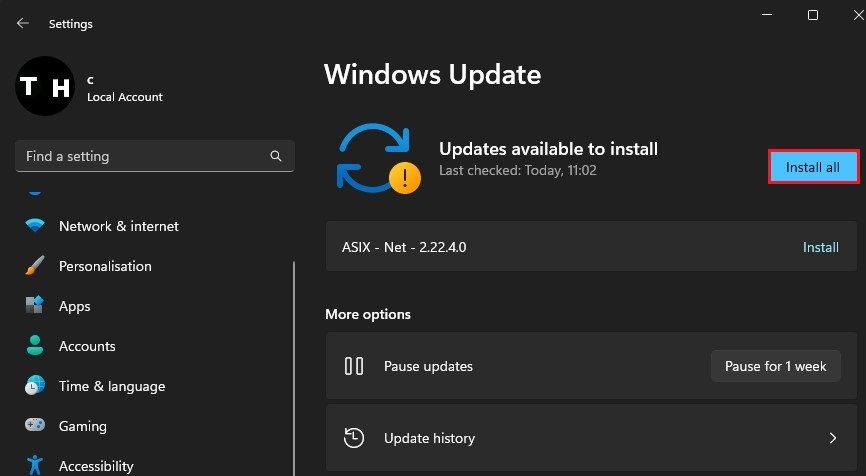Pause updates for 1 week
The width and height of the screenshot is (866, 476).
pyautogui.click(x=776, y=366)
